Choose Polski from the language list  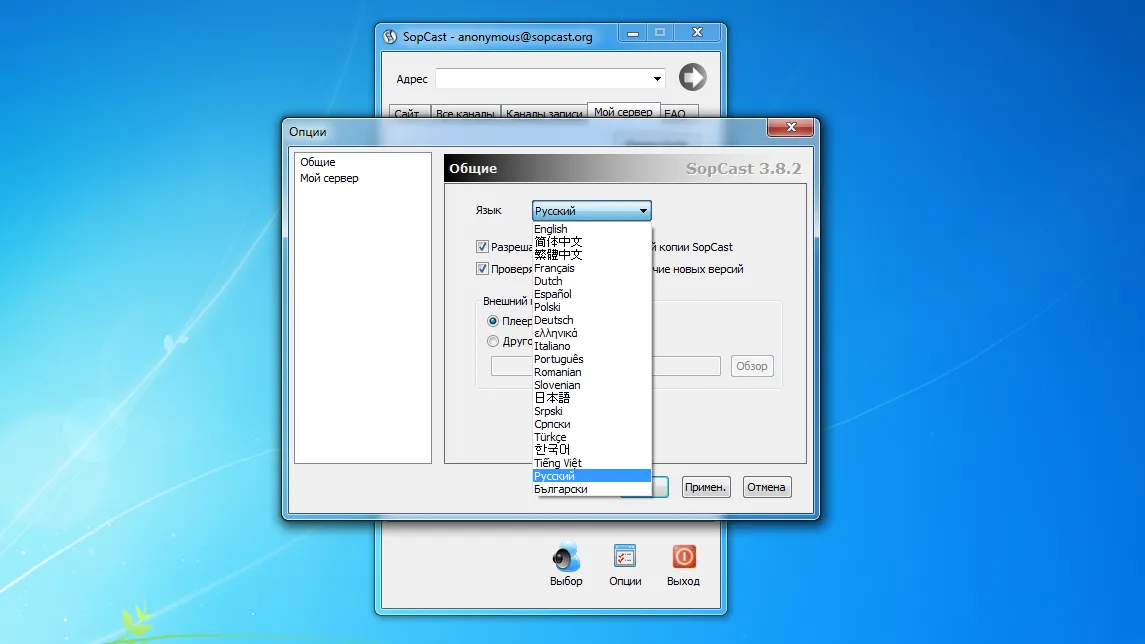point(592,307)
